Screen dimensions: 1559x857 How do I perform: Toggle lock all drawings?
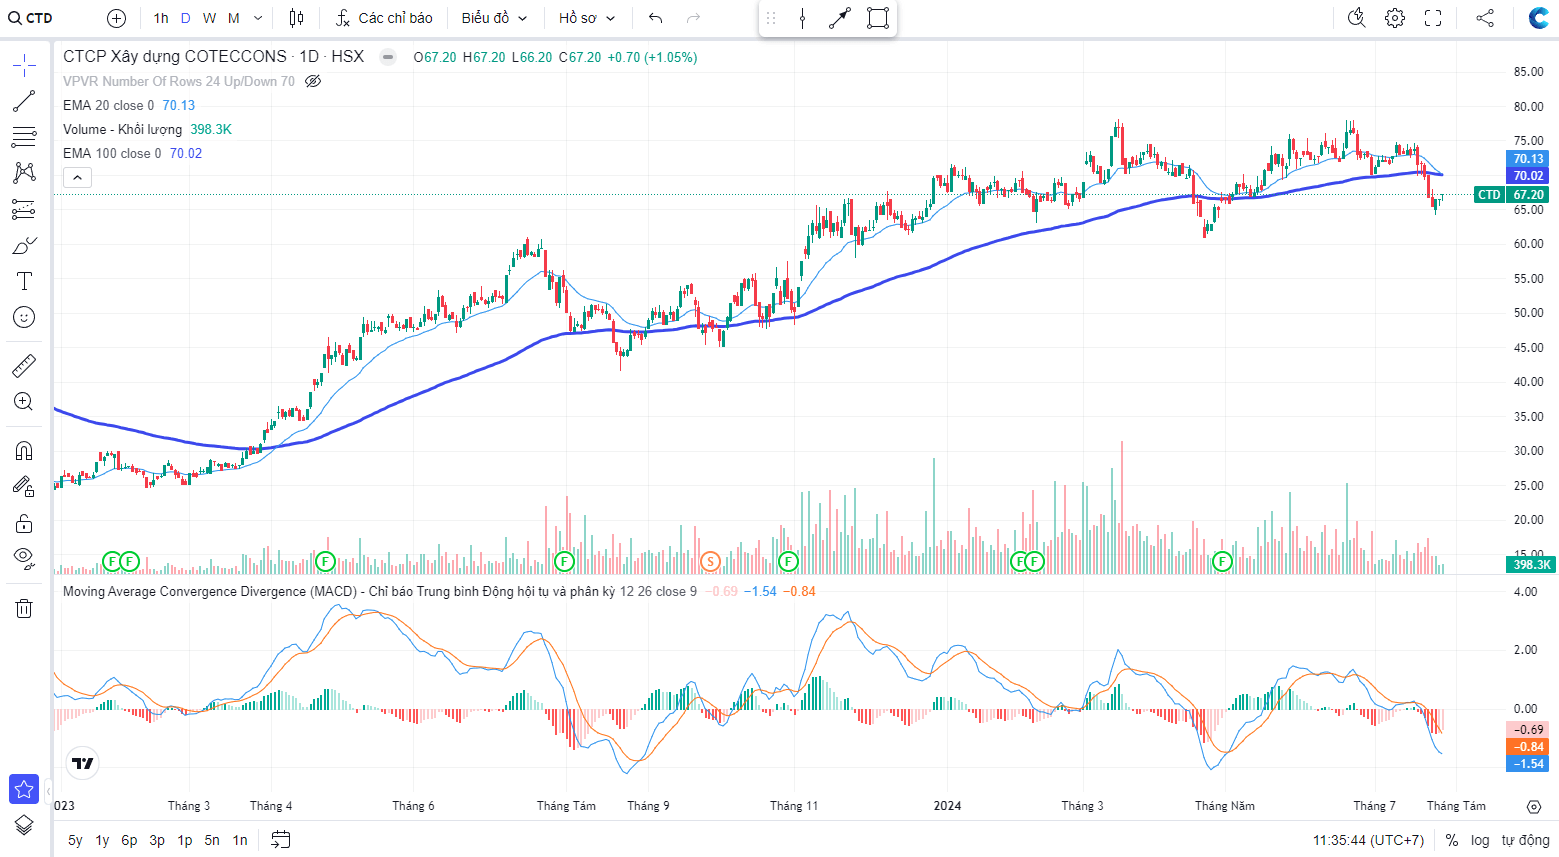(24, 523)
